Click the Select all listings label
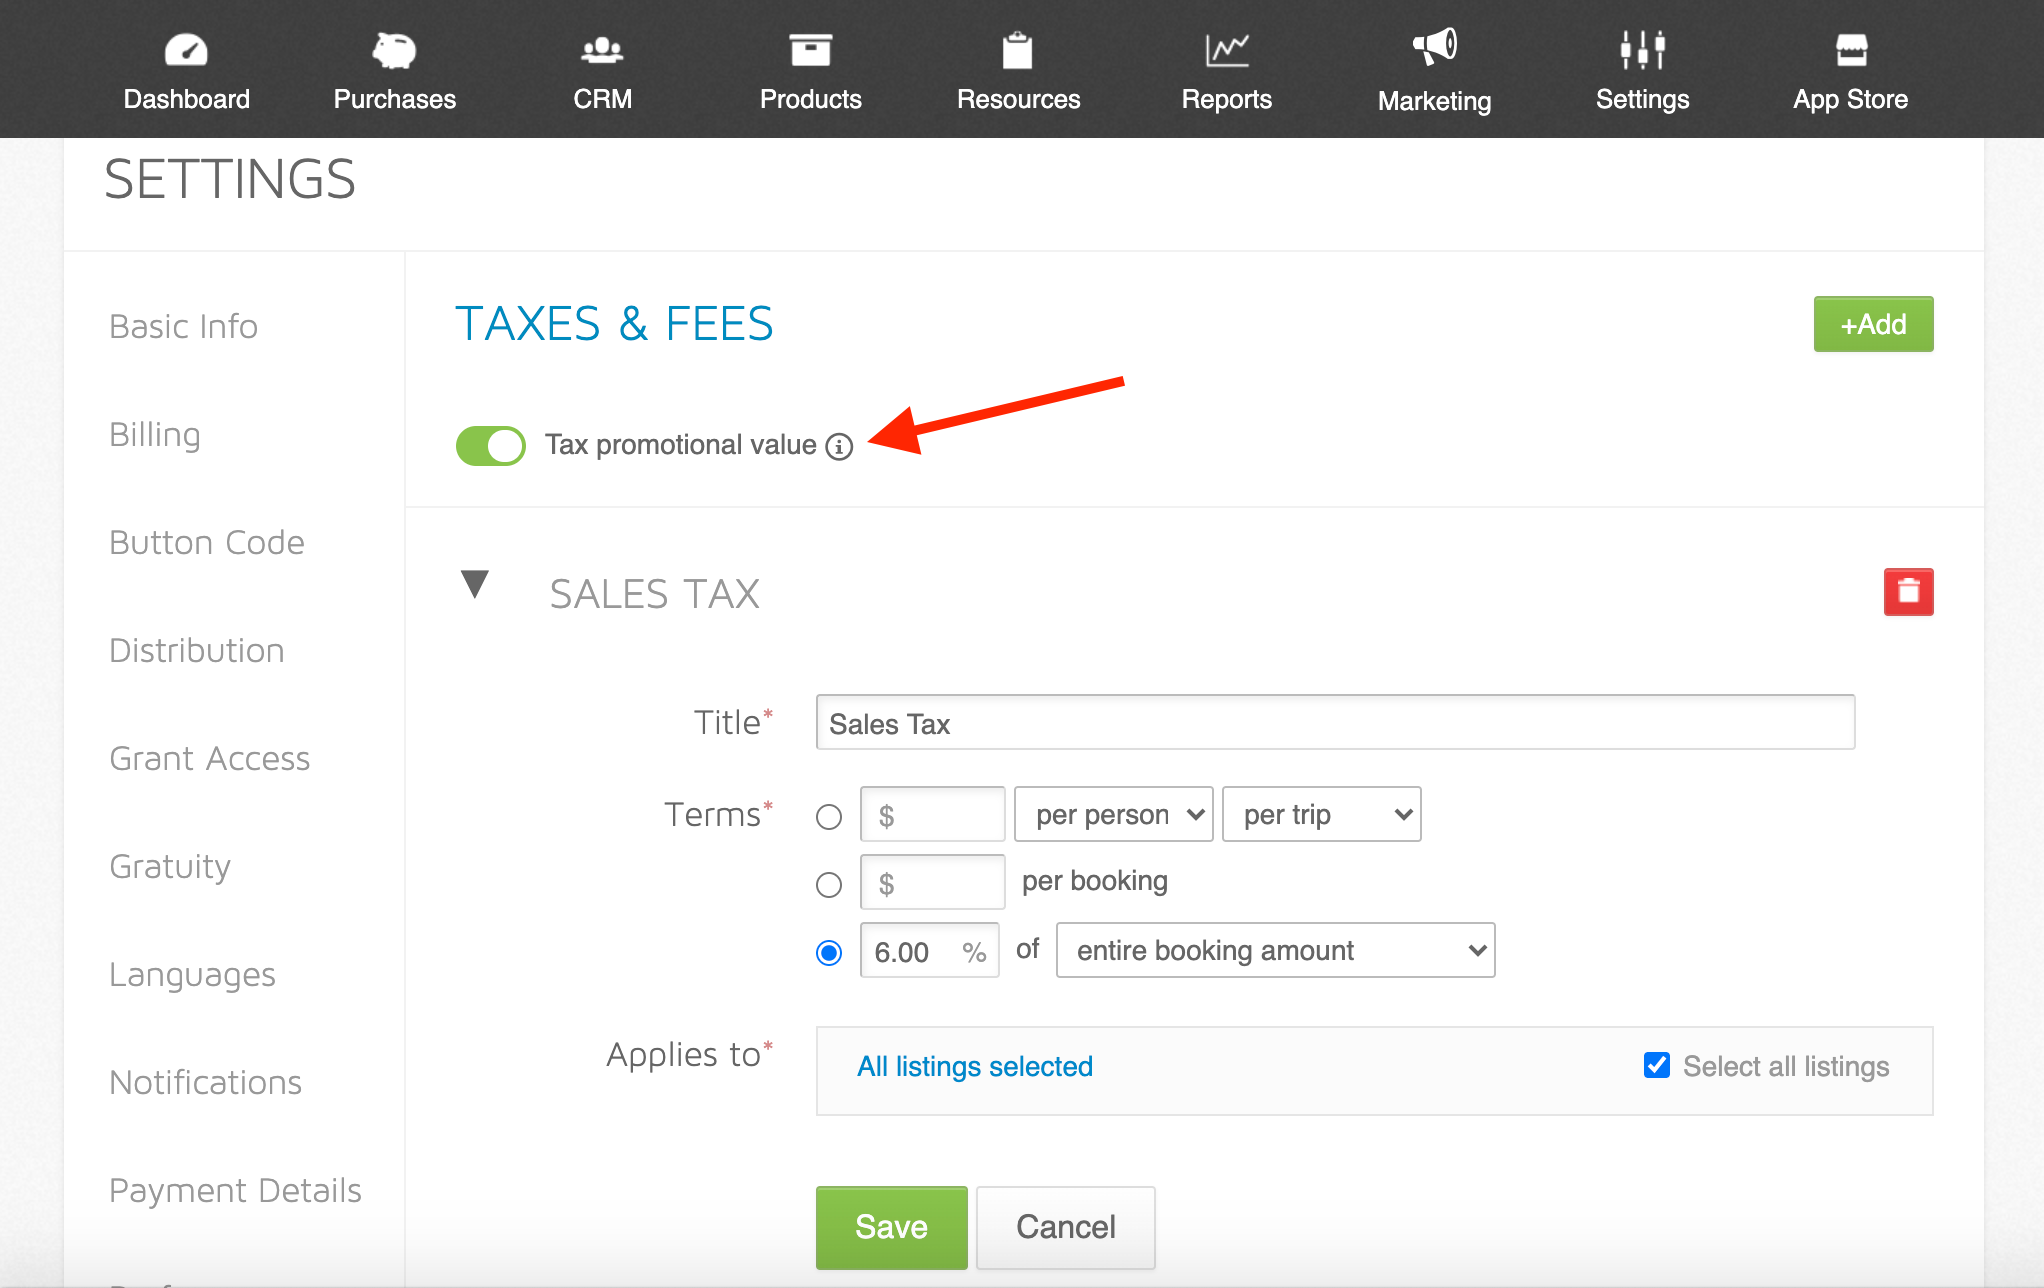The width and height of the screenshot is (2044, 1288). (x=1786, y=1066)
